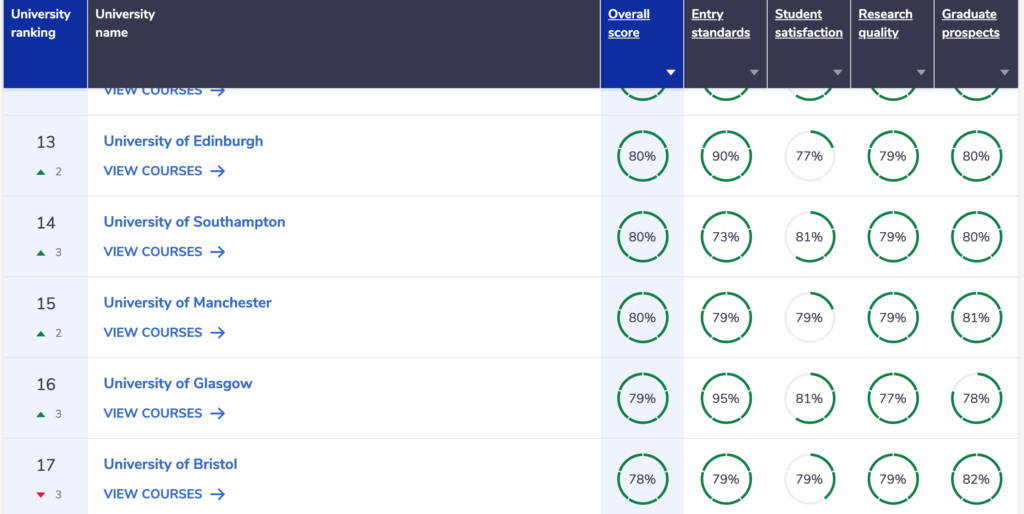Image resolution: width=1024 pixels, height=514 pixels.
Task: Expand the Student satisfaction sort arrow
Action: (x=837, y=72)
